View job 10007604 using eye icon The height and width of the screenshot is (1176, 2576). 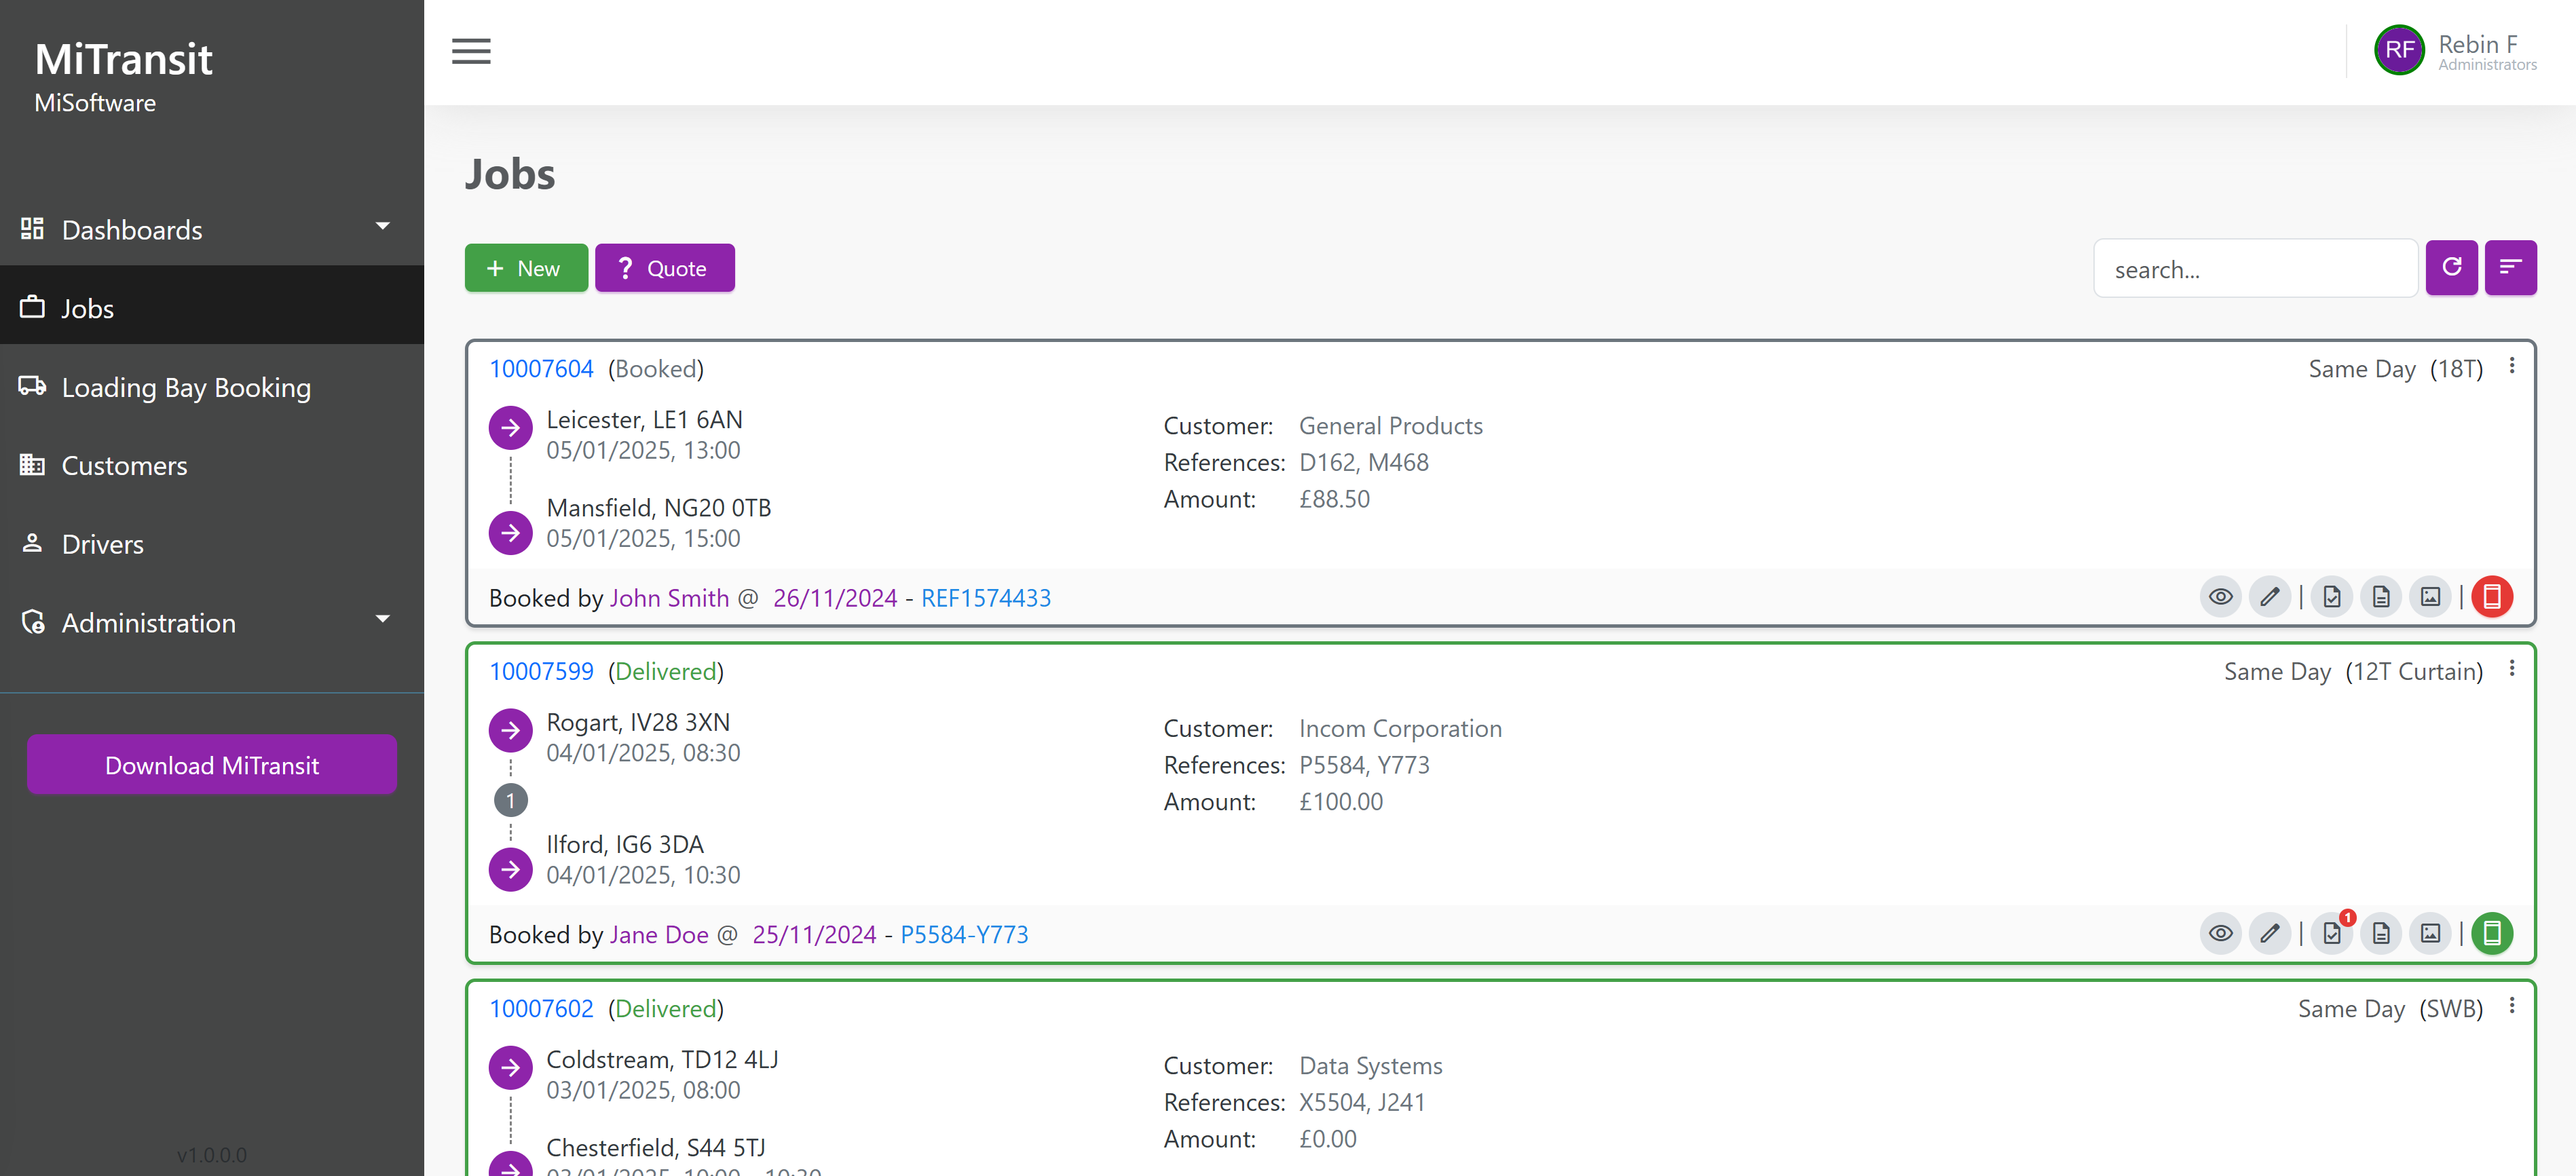[x=2220, y=597]
